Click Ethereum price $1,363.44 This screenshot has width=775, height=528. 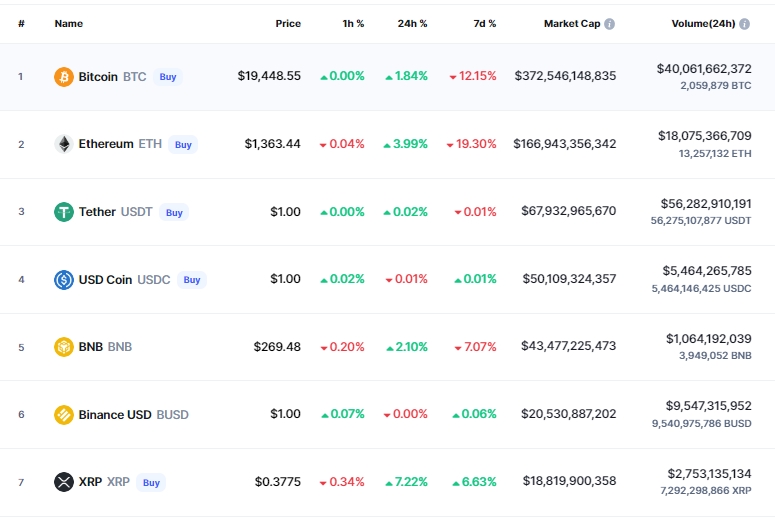[x=272, y=144]
